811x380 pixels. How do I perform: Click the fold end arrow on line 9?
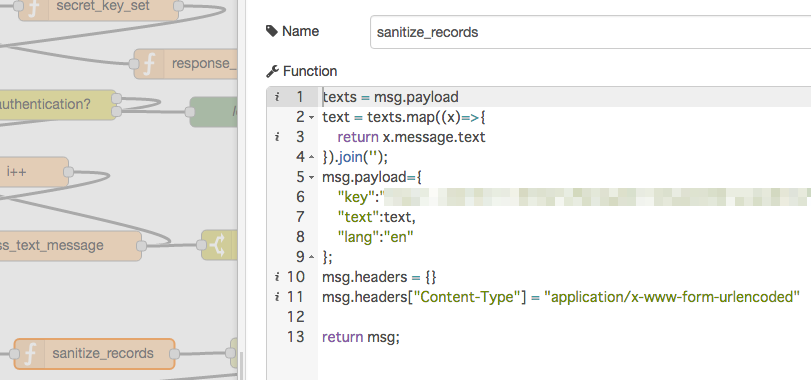click(x=311, y=257)
